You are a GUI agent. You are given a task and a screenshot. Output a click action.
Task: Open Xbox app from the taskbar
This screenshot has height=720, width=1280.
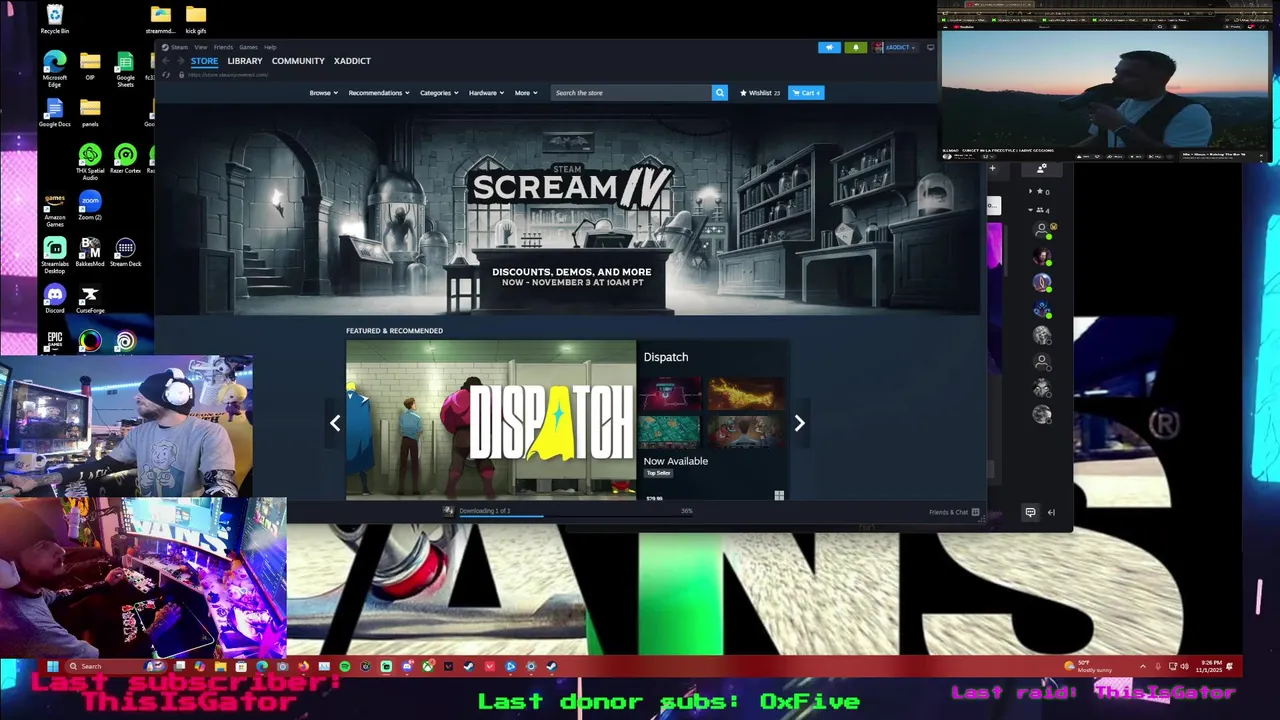point(427,666)
